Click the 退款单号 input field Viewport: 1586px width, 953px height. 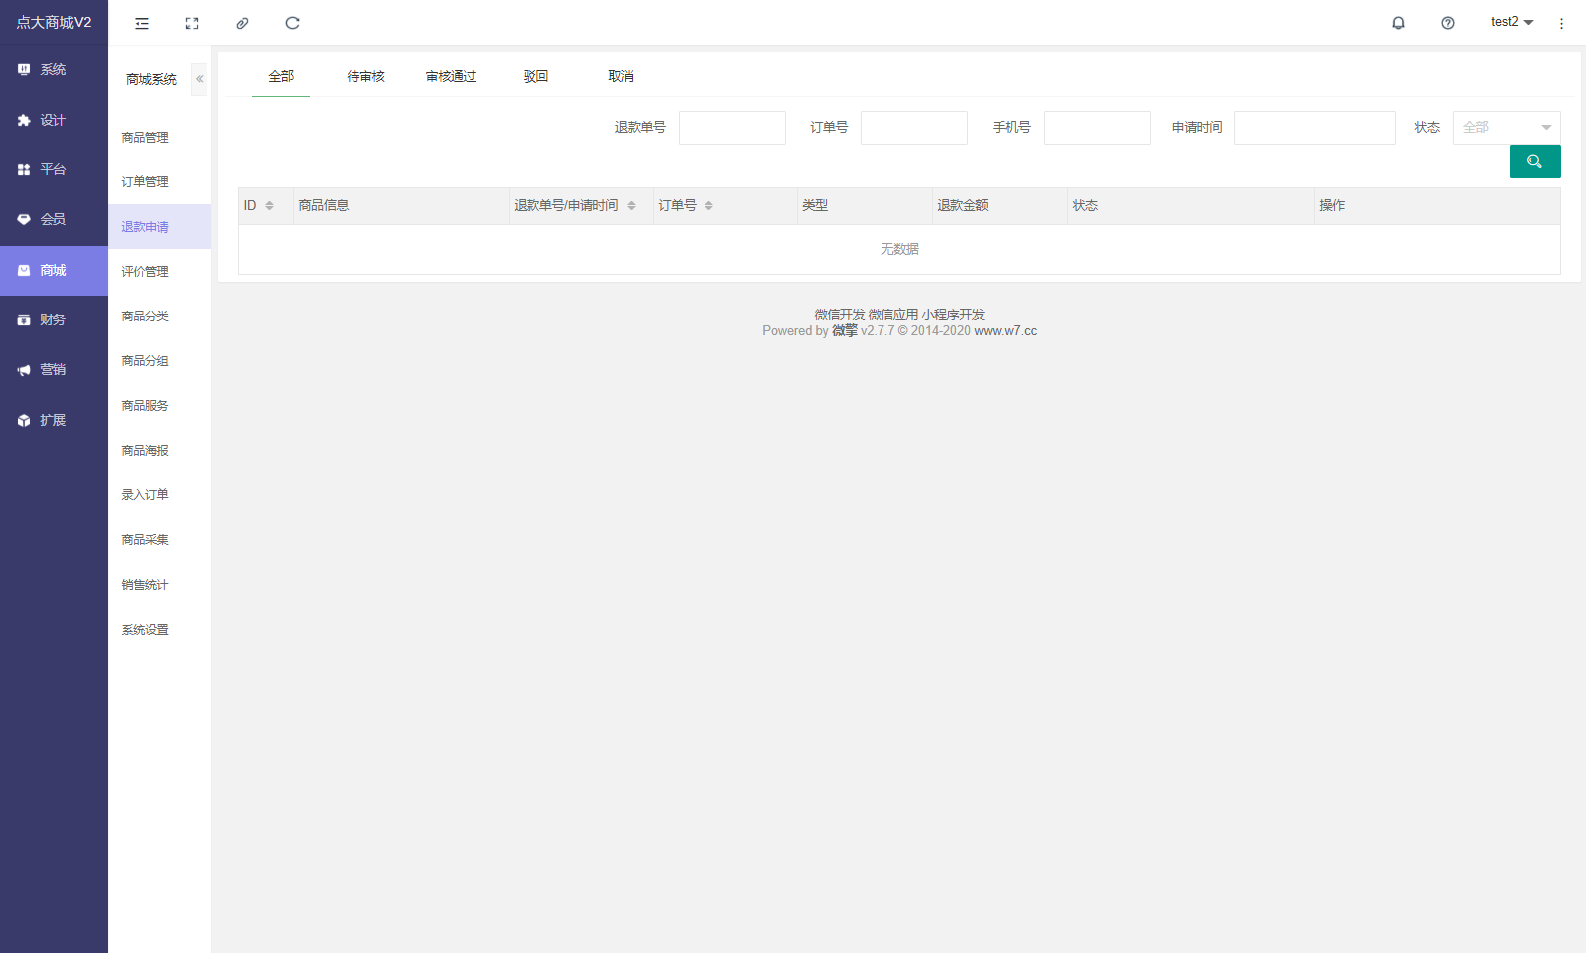[x=732, y=128]
